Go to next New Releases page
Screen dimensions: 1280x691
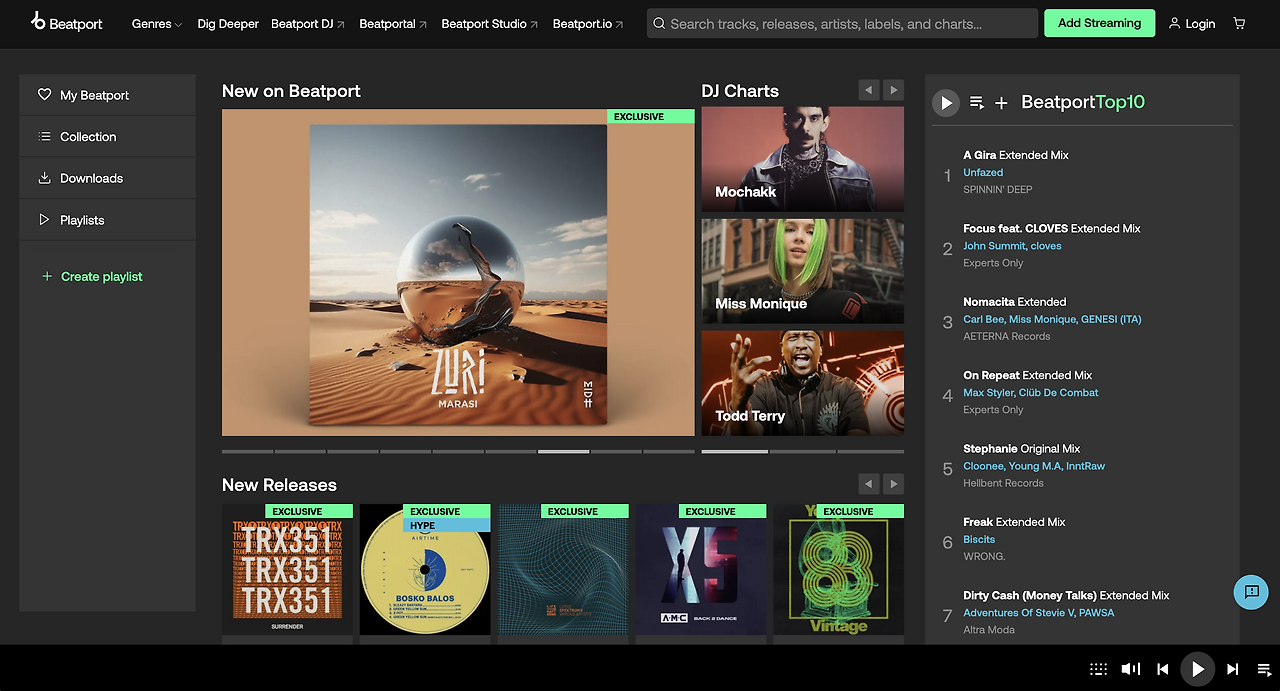893,484
